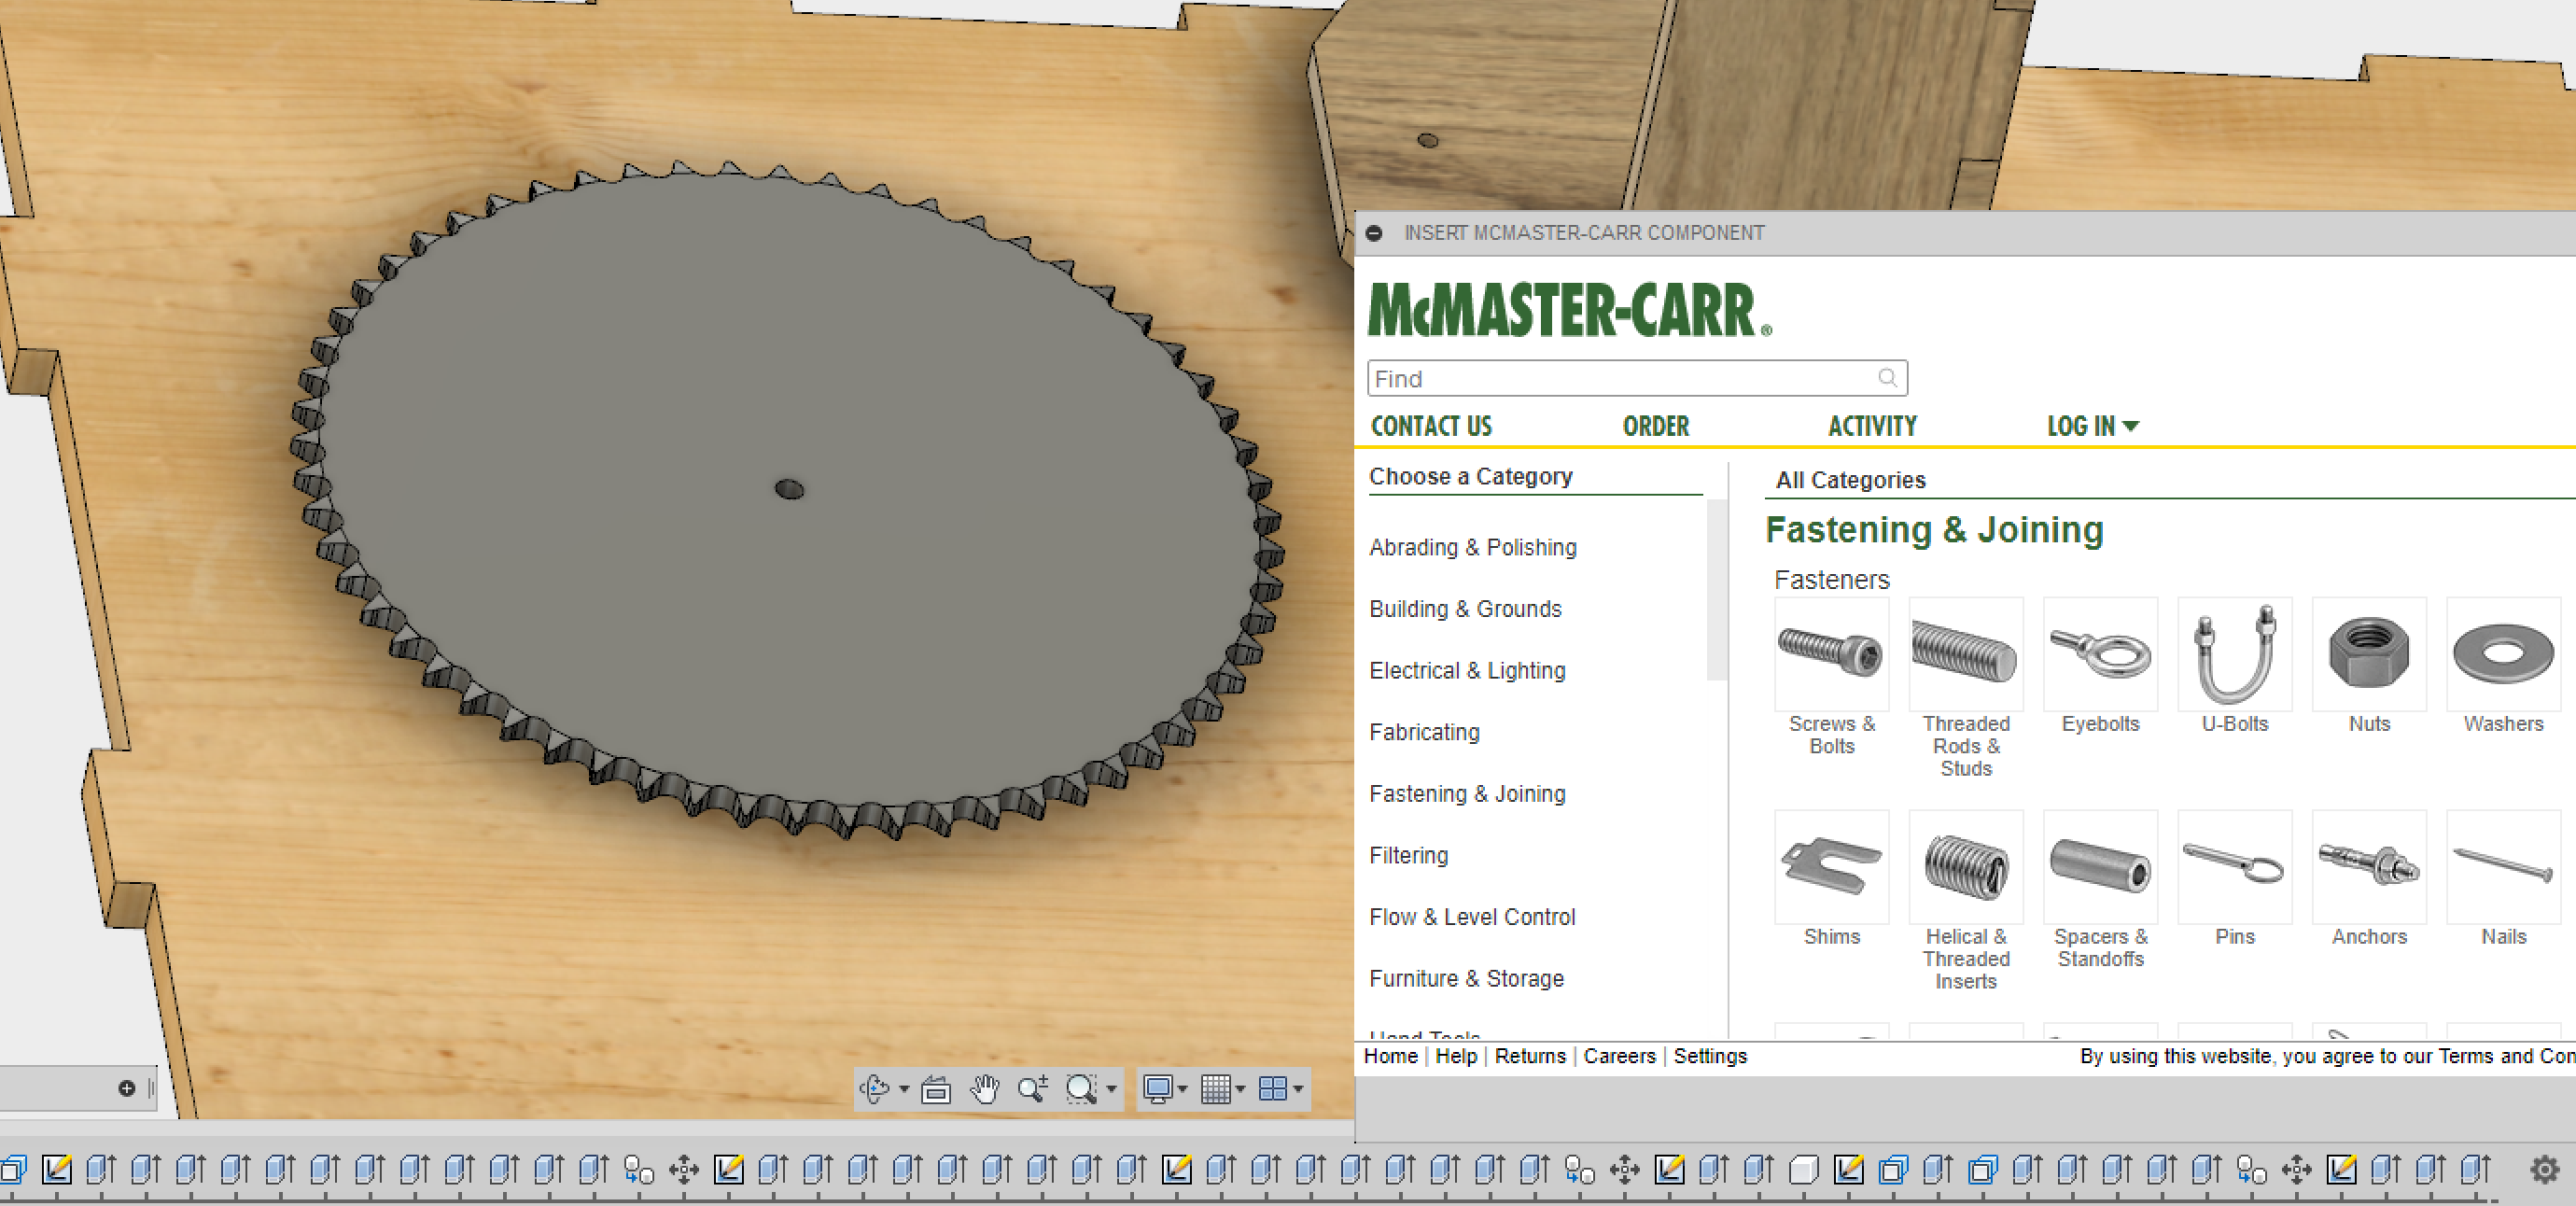This screenshot has height=1206, width=2576.
Task: Click the Returns footer link
Action: tap(1530, 1056)
